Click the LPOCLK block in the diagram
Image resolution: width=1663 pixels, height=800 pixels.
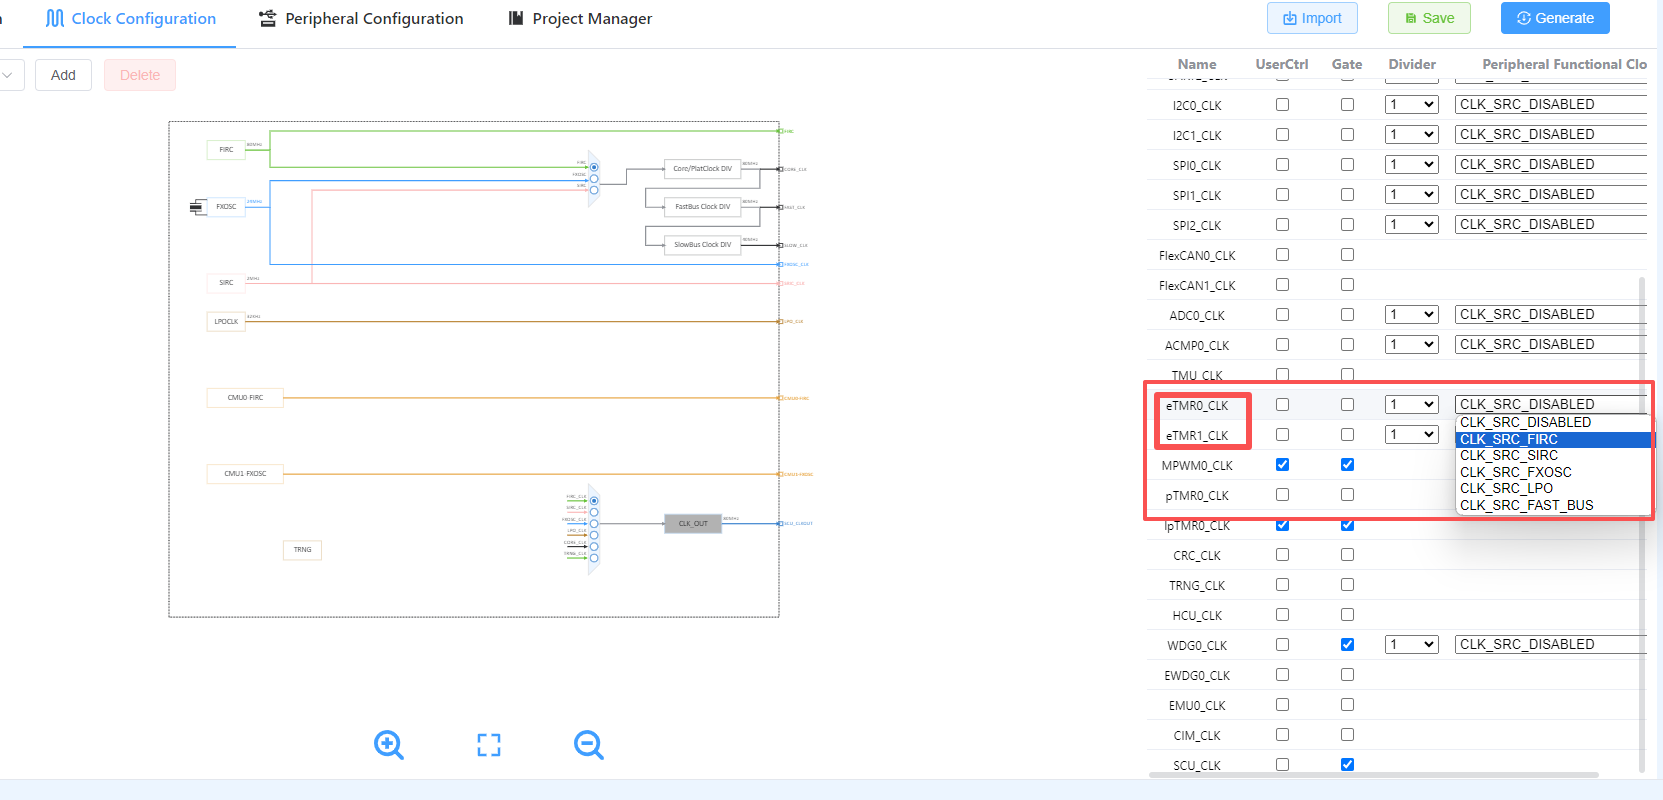pos(226,322)
